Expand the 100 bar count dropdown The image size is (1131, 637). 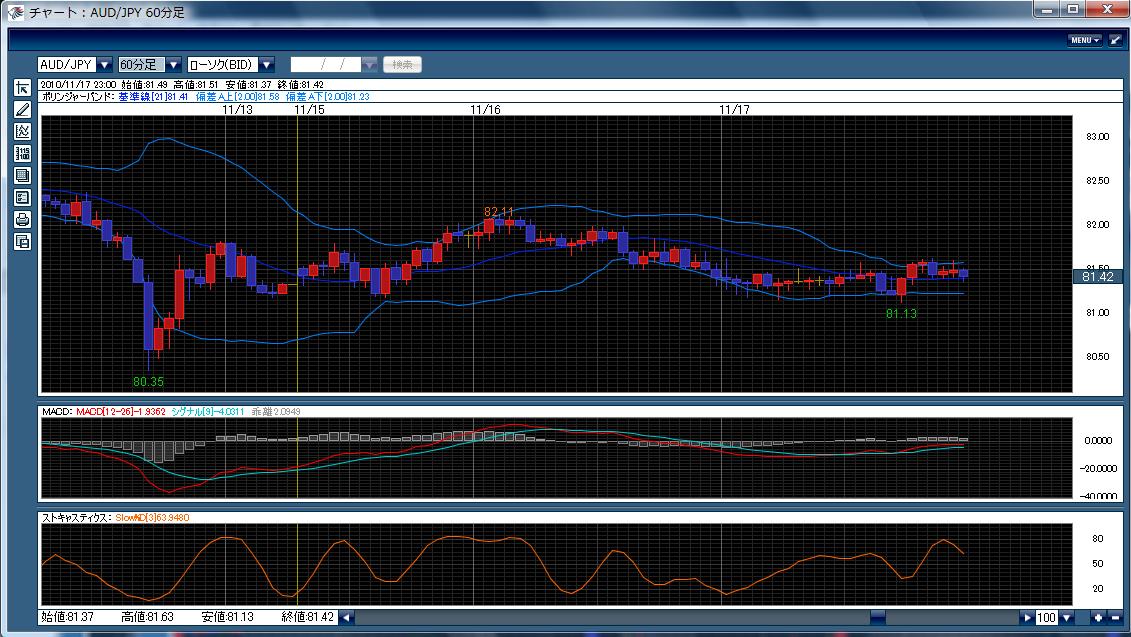[x=1067, y=618]
